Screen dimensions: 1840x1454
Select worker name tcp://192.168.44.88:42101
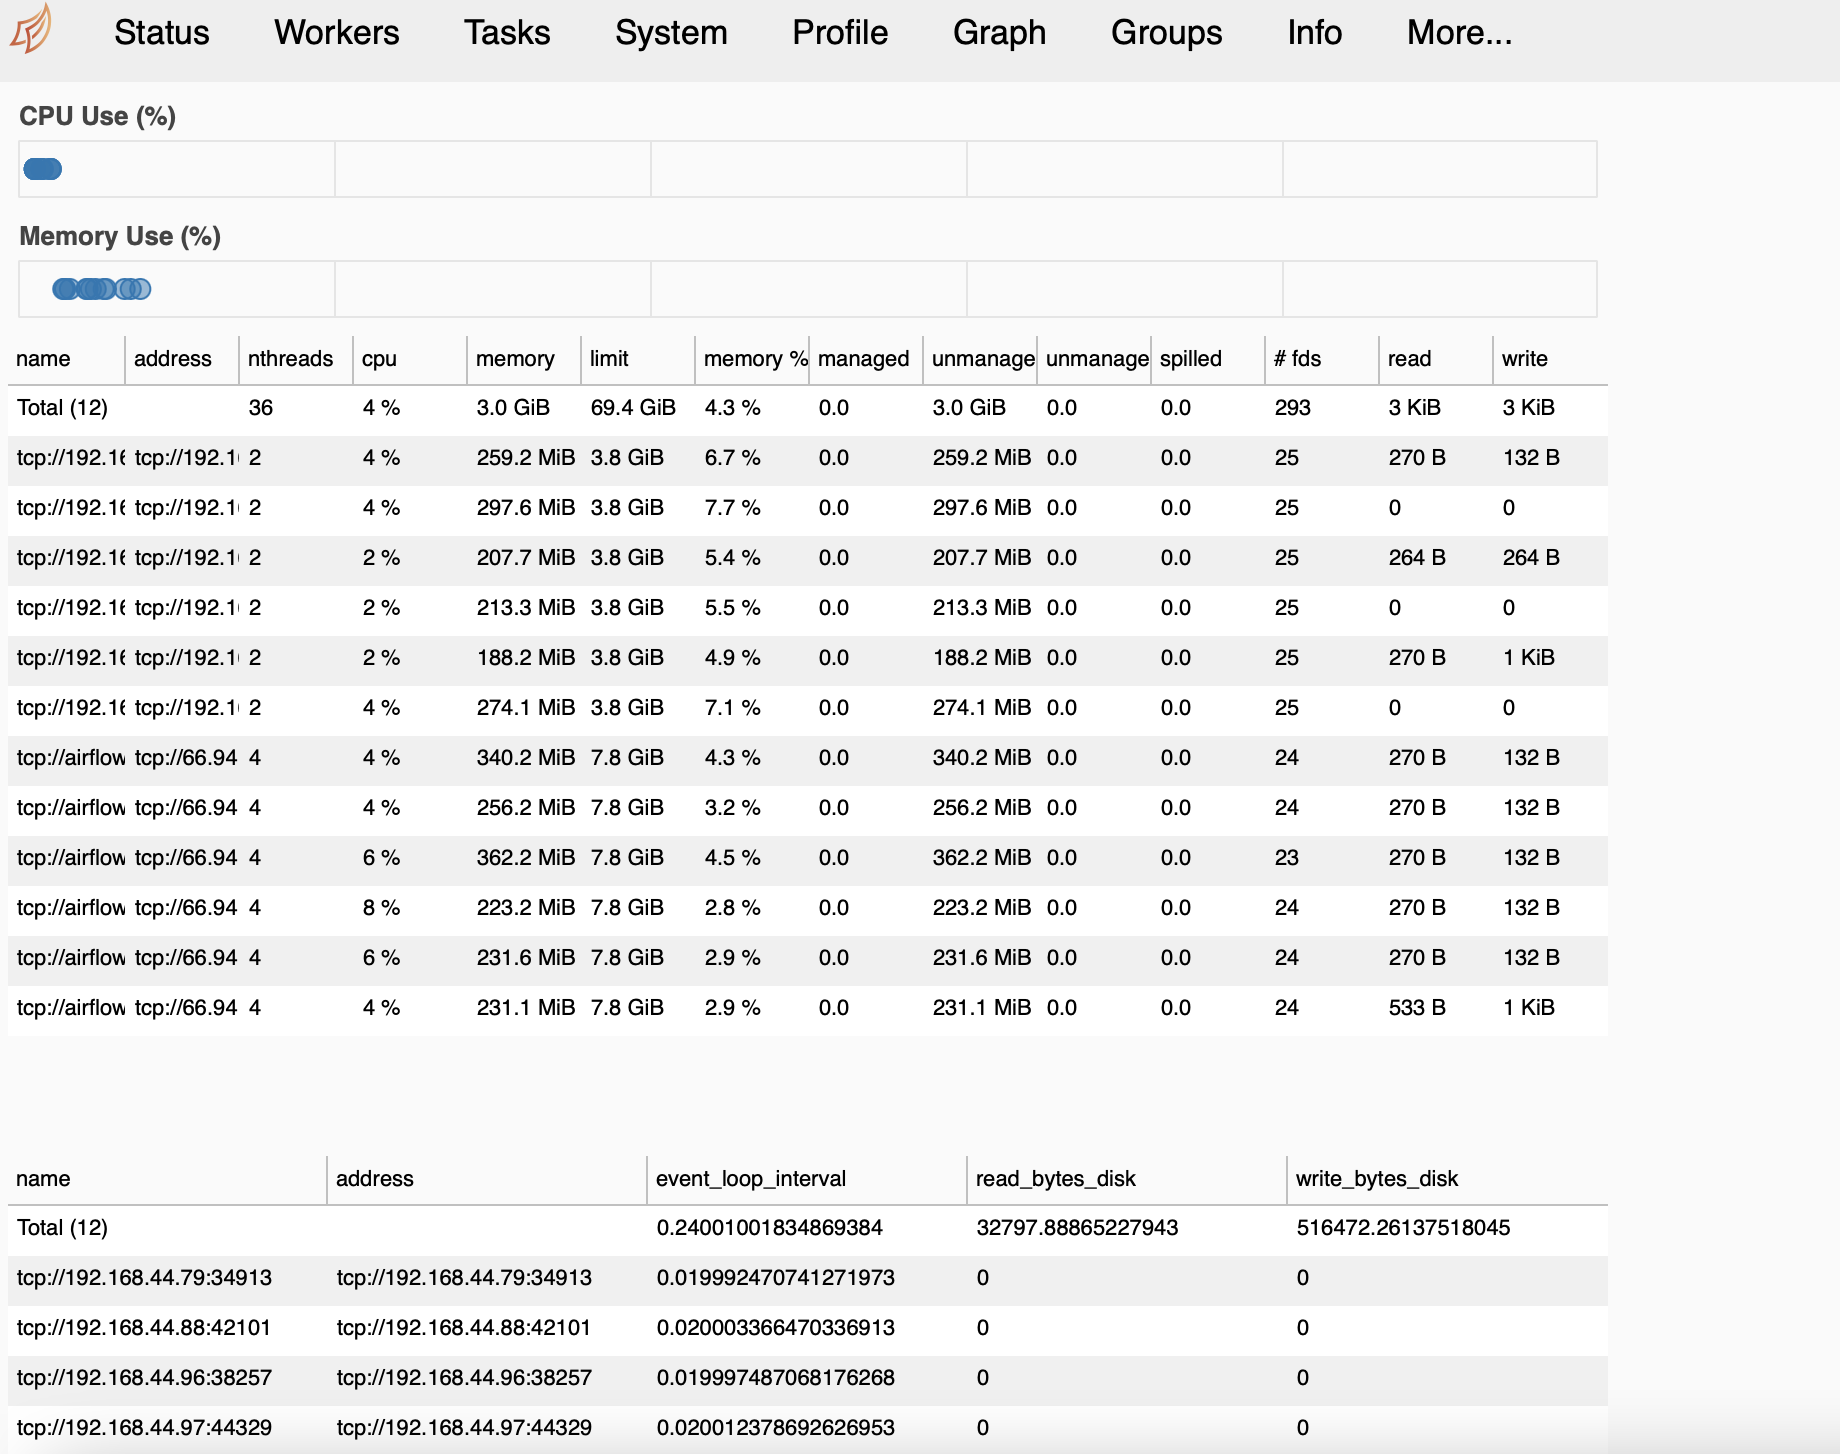point(144,1328)
